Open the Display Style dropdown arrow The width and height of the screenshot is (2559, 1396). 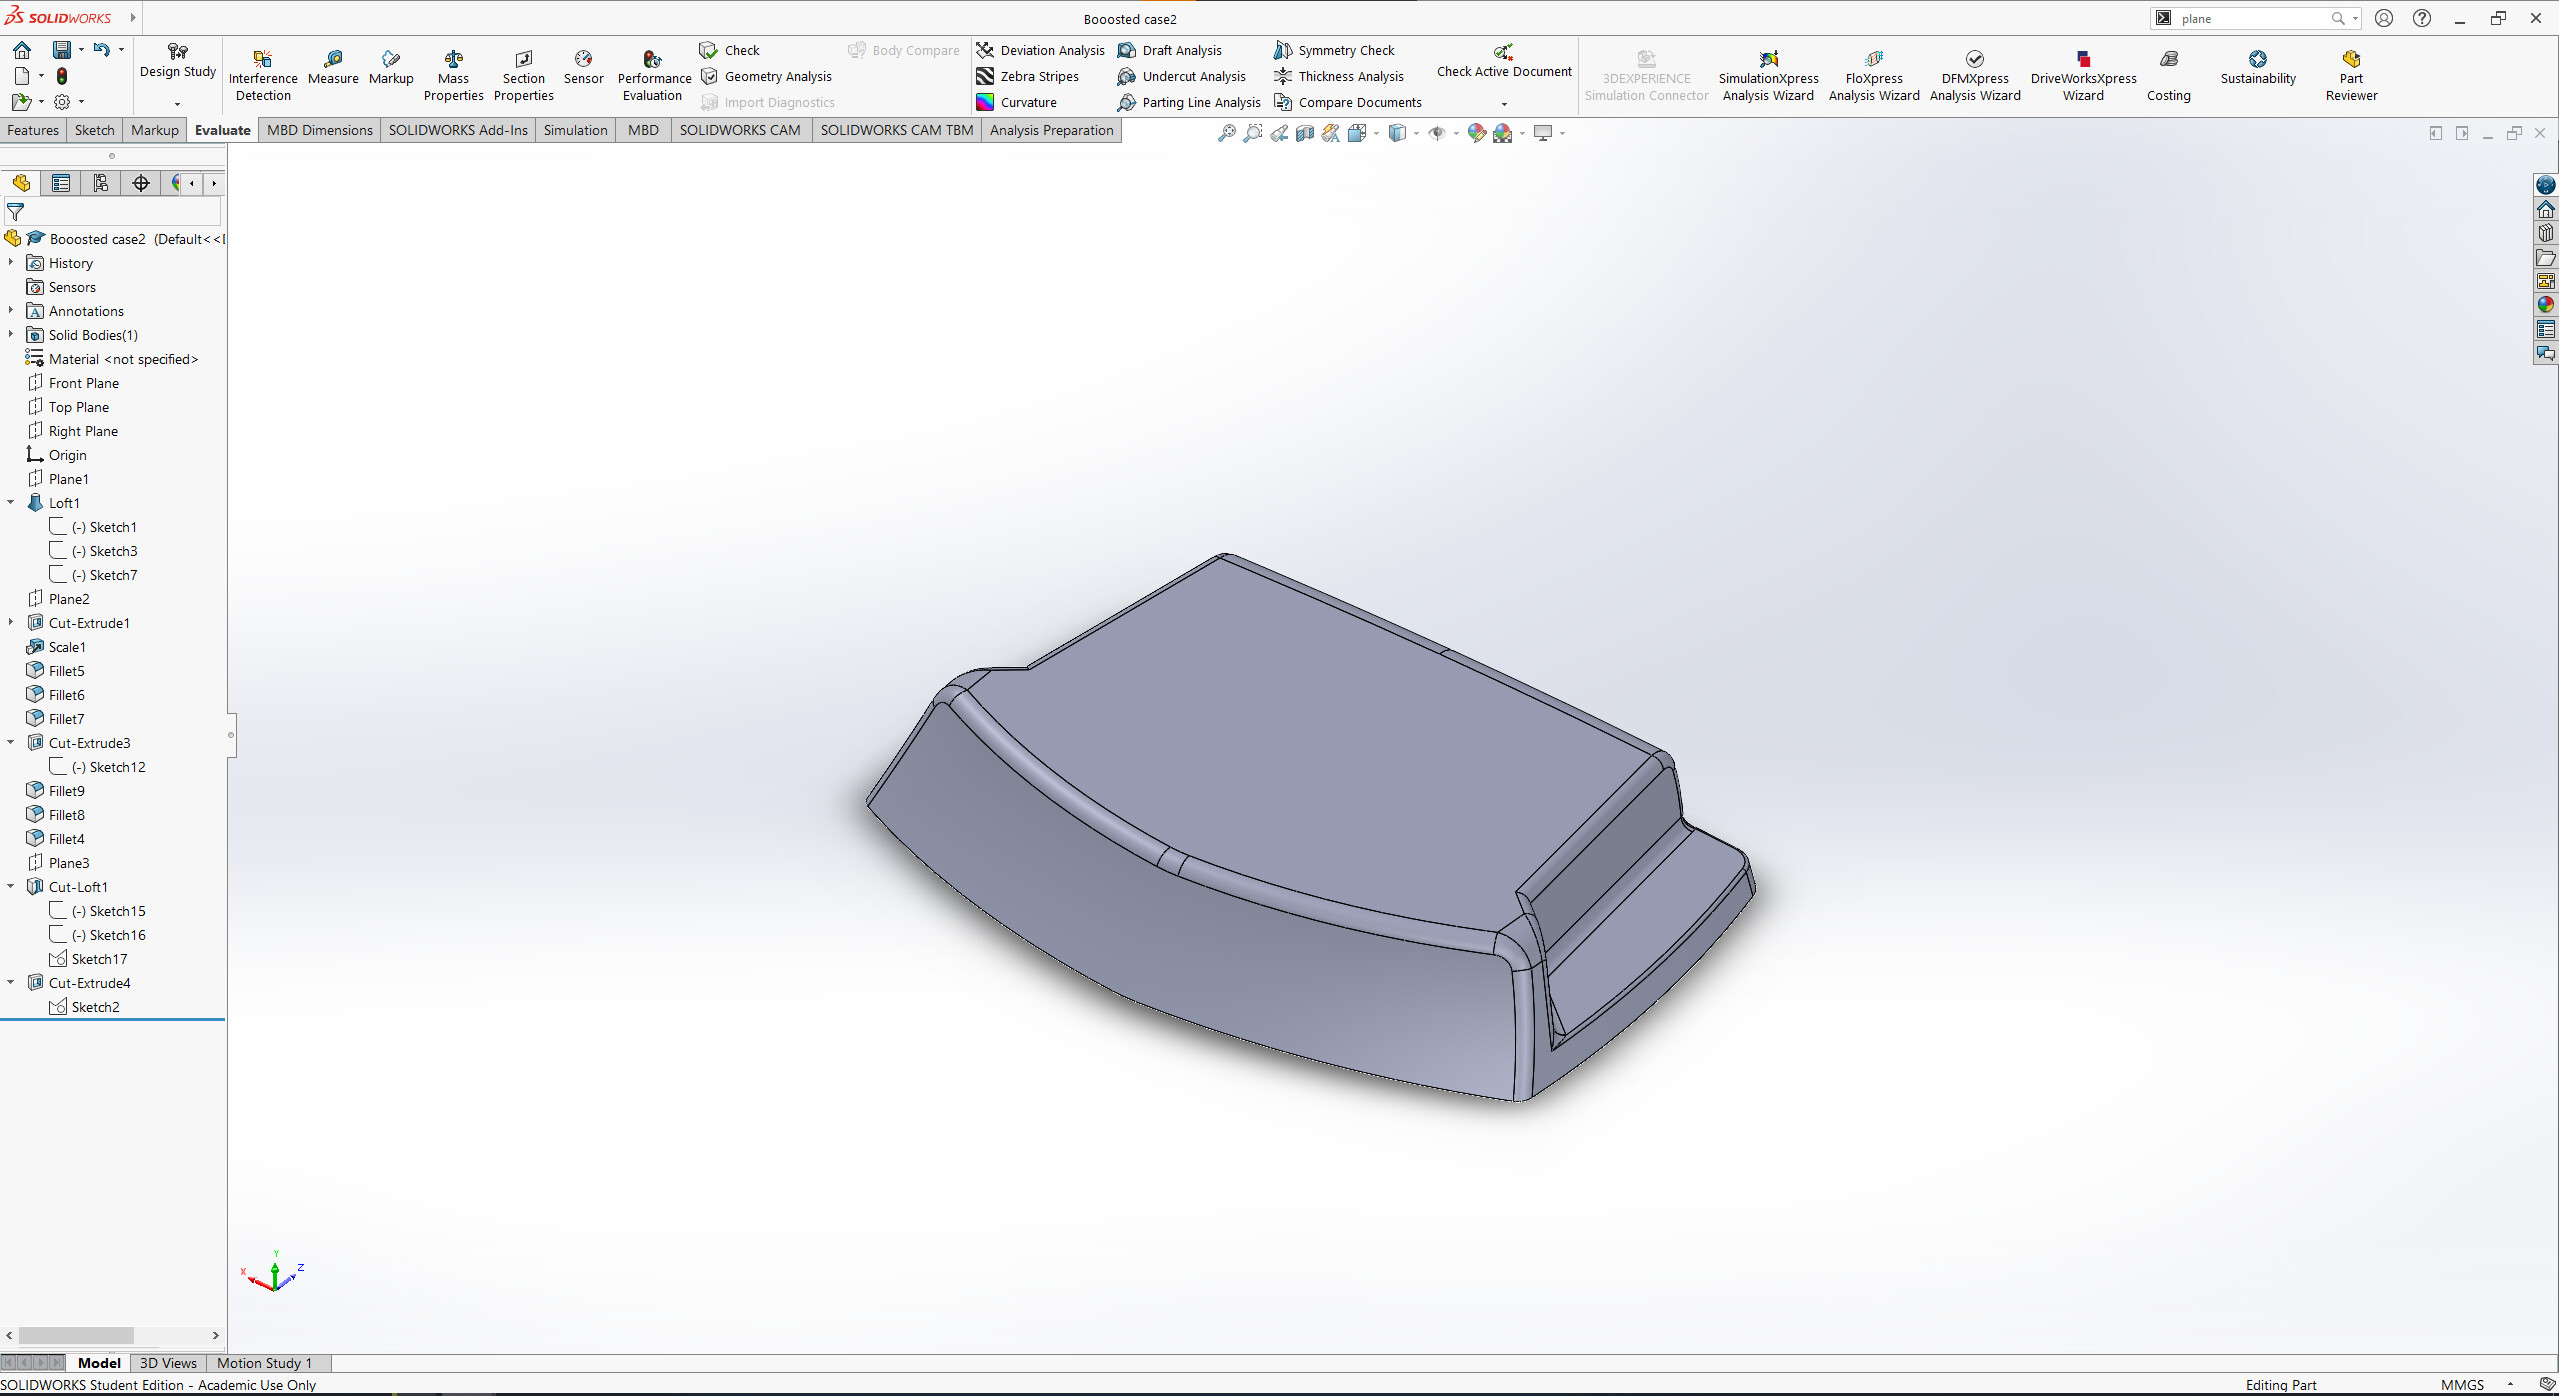(x=1416, y=133)
